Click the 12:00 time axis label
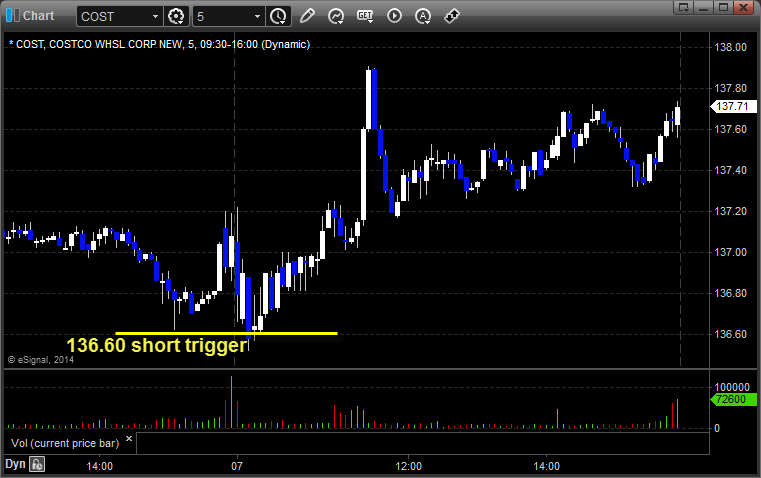 (x=409, y=466)
